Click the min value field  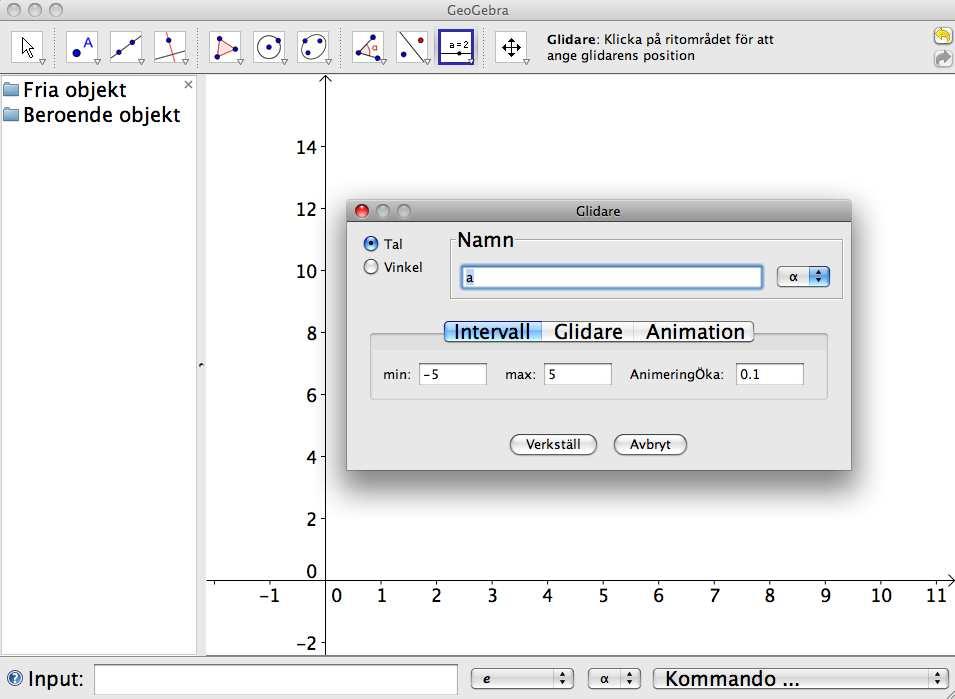click(453, 374)
